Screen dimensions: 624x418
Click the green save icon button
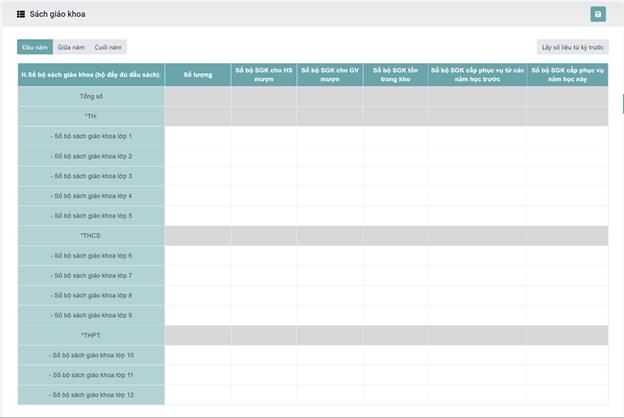pyautogui.click(x=598, y=14)
